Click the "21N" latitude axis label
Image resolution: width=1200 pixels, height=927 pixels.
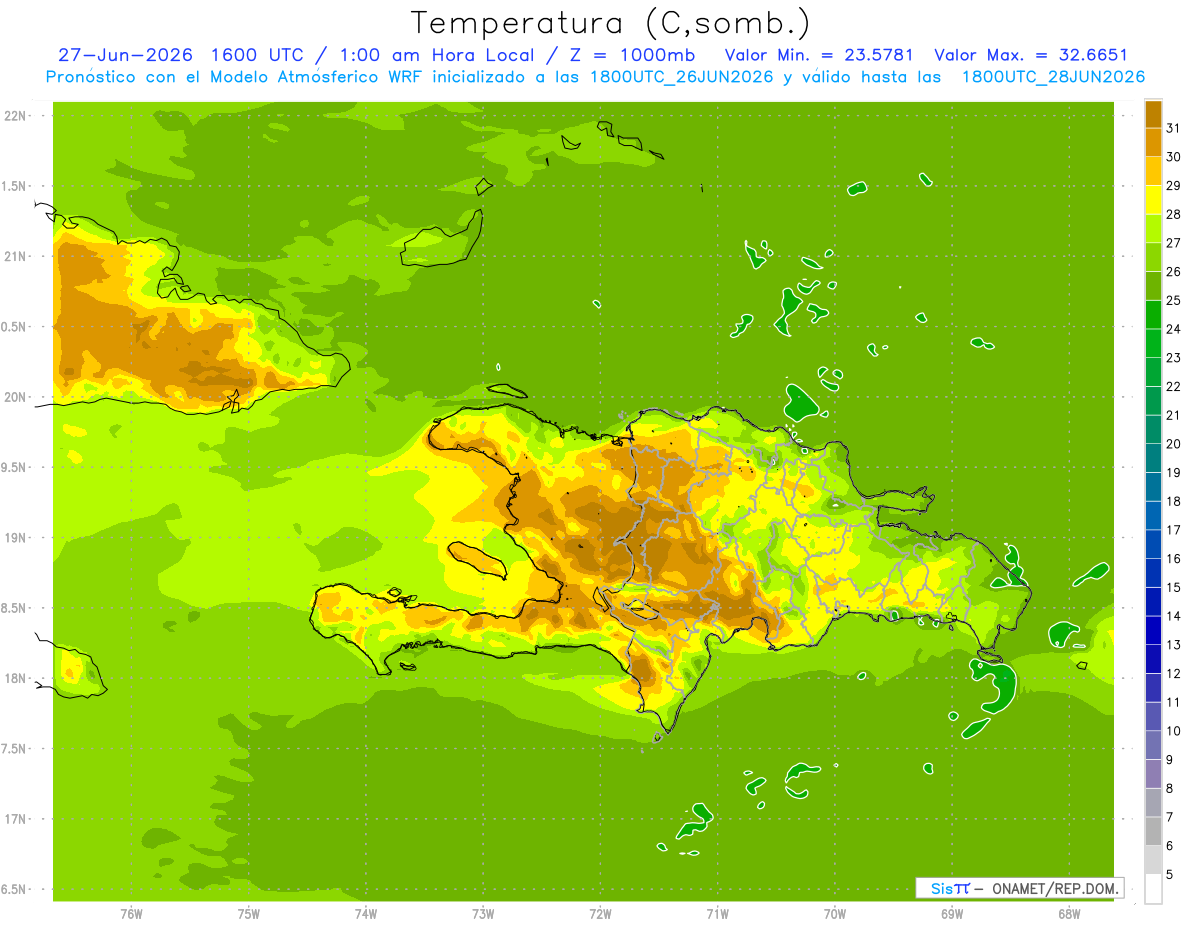(x=15, y=257)
